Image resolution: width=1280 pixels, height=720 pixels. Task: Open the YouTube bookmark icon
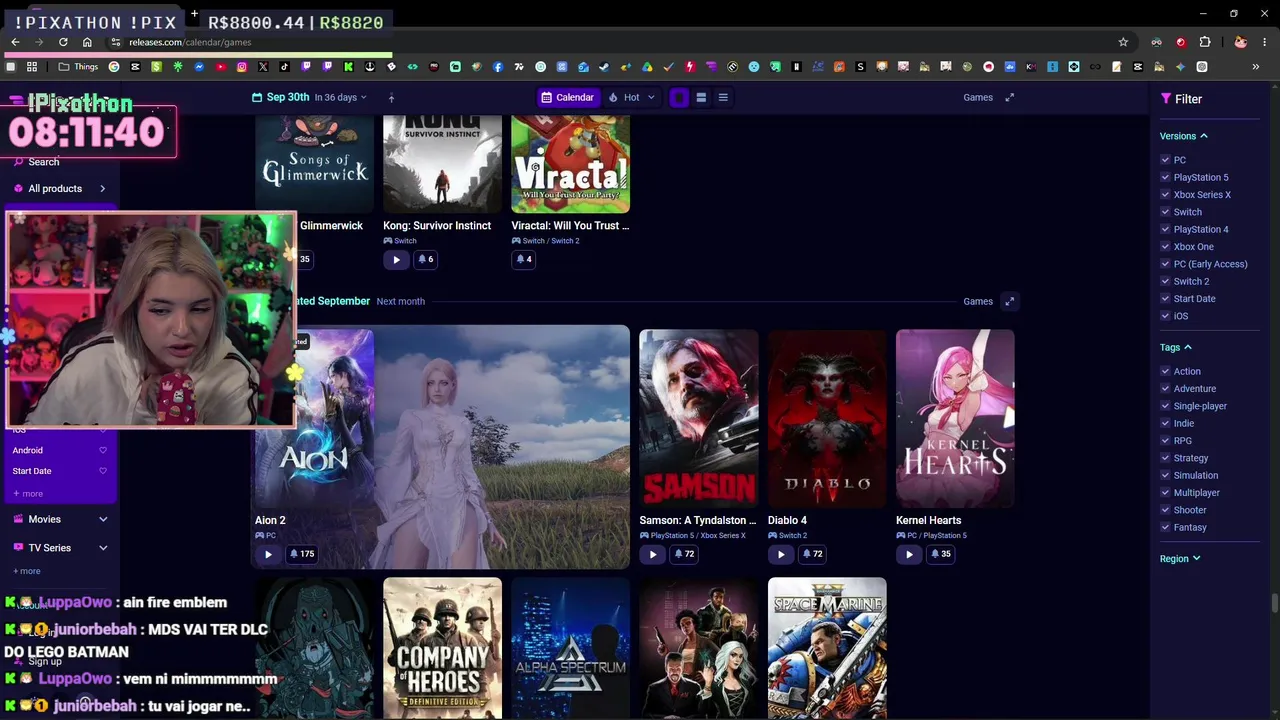click(x=221, y=67)
